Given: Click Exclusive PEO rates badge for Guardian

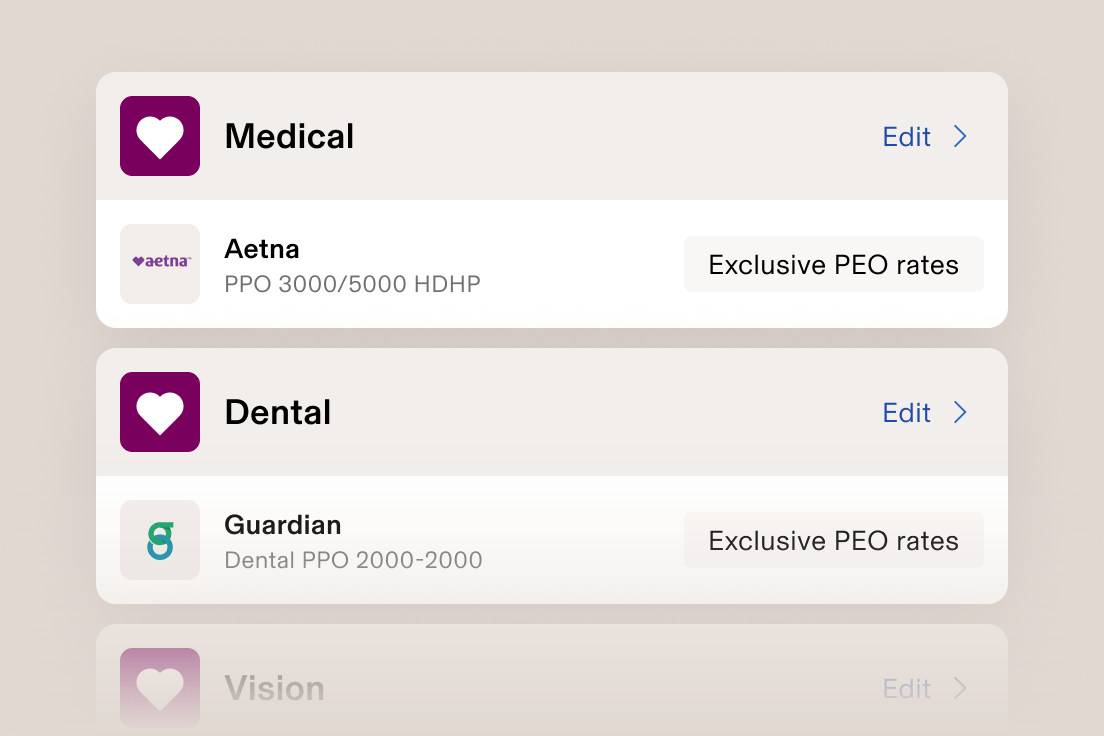Looking at the screenshot, I should tap(833, 541).
